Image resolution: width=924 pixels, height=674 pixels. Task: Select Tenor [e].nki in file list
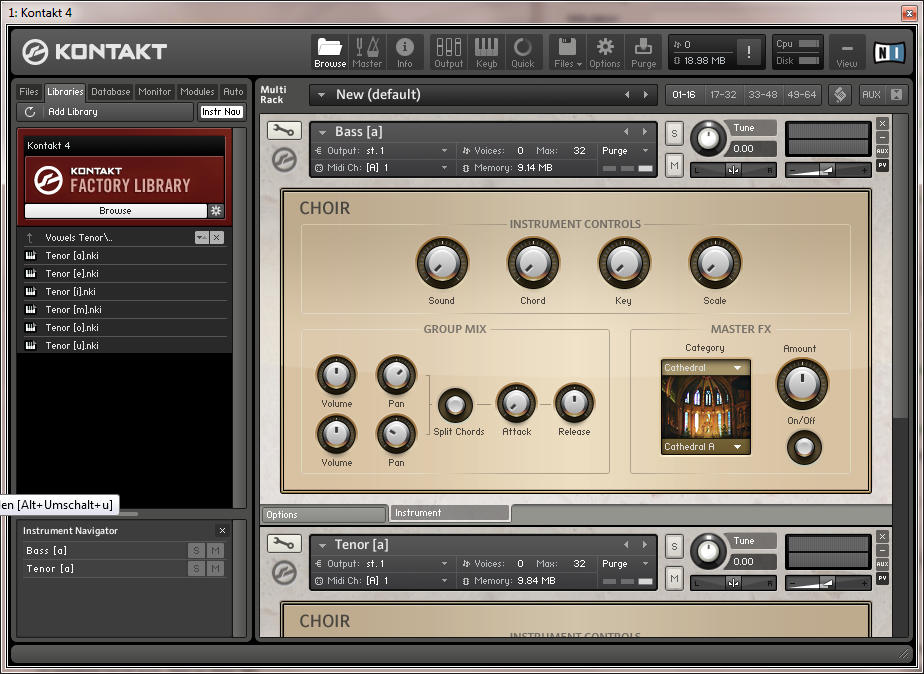72,273
